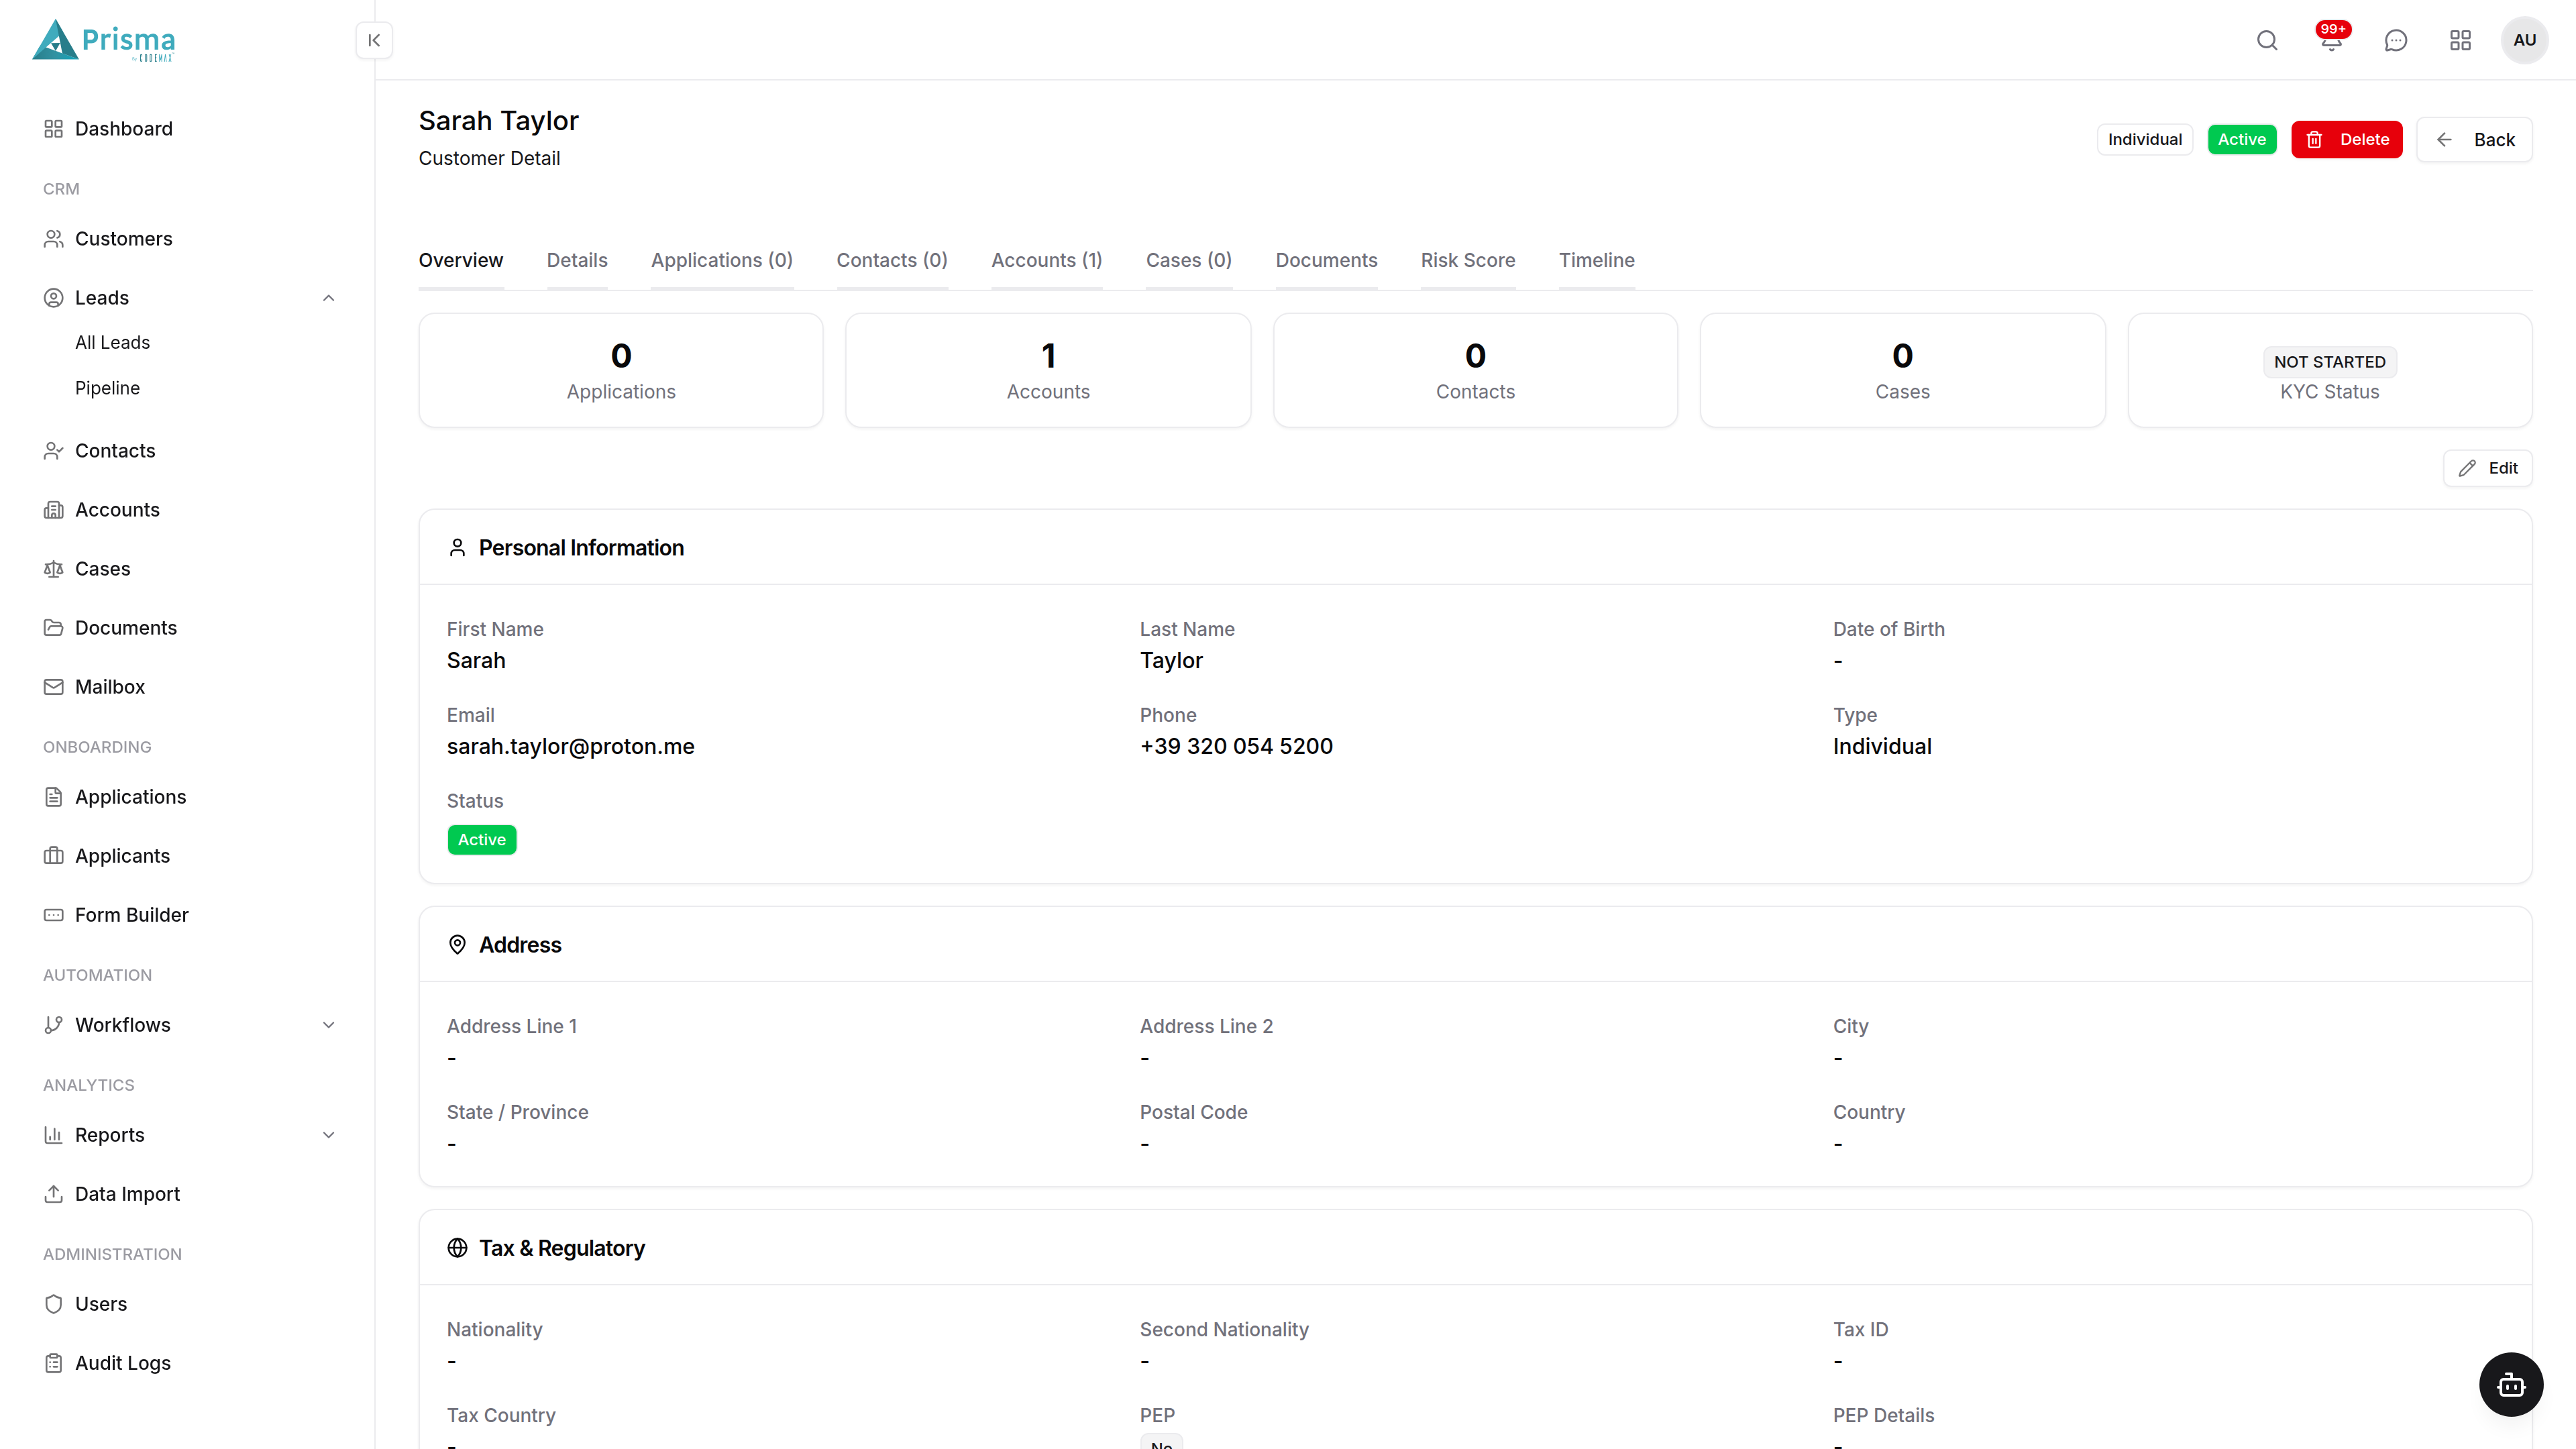
Task: Click the Documents folder icon
Action: click(x=54, y=628)
